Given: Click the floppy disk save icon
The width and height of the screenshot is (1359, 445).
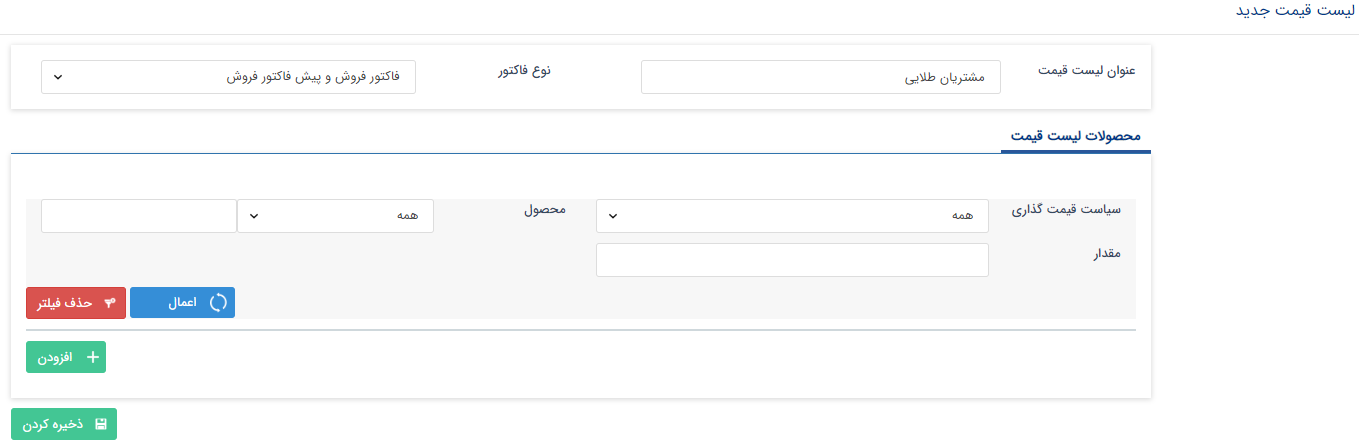Looking at the screenshot, I should click(101, 424).
